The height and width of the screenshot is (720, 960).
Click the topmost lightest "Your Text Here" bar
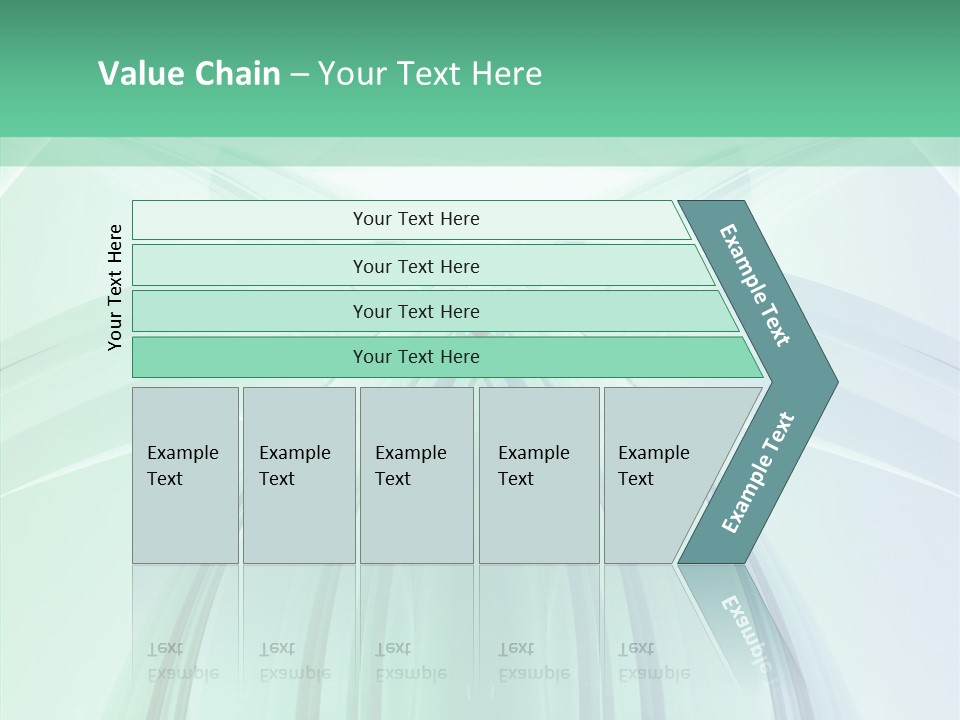pos(416,219)
